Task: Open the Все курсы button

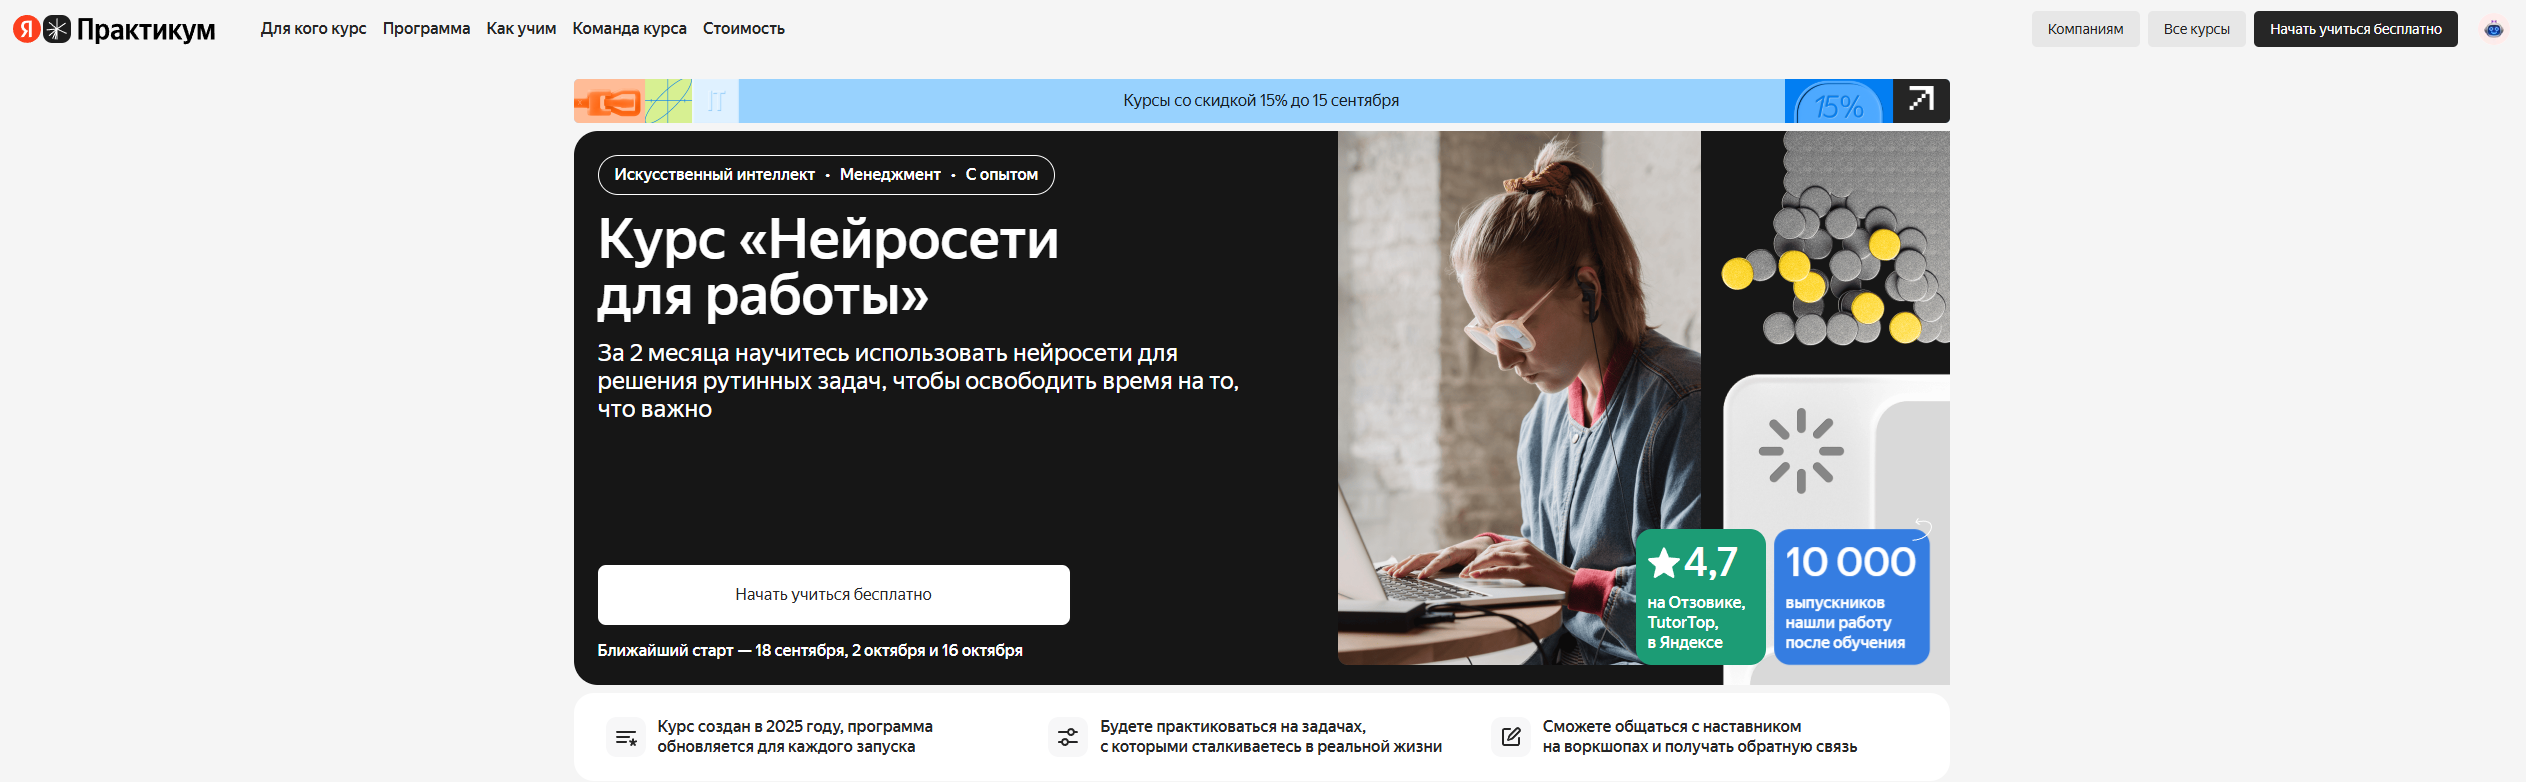Action: [x=2196, y=29]
